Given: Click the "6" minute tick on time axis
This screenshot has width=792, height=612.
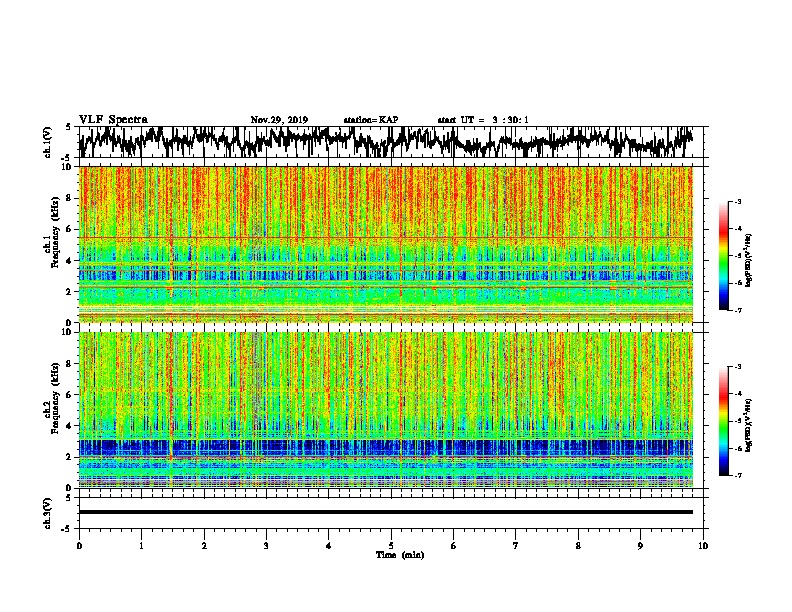Looking at the screenshot, I should [454, 546].
